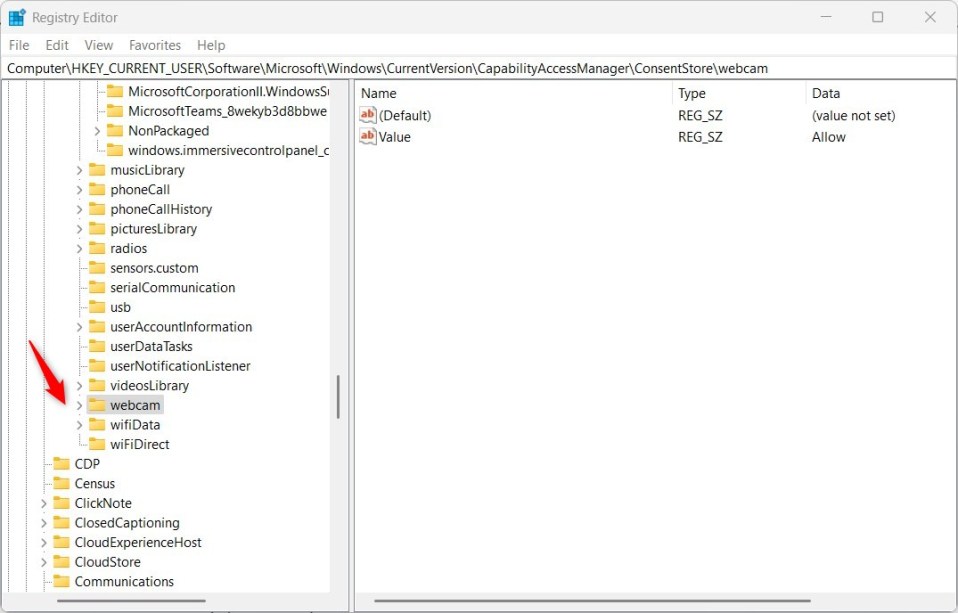Select the ClosedCaptioning key label
Viewport: 958px width, 613px height.
127,523
